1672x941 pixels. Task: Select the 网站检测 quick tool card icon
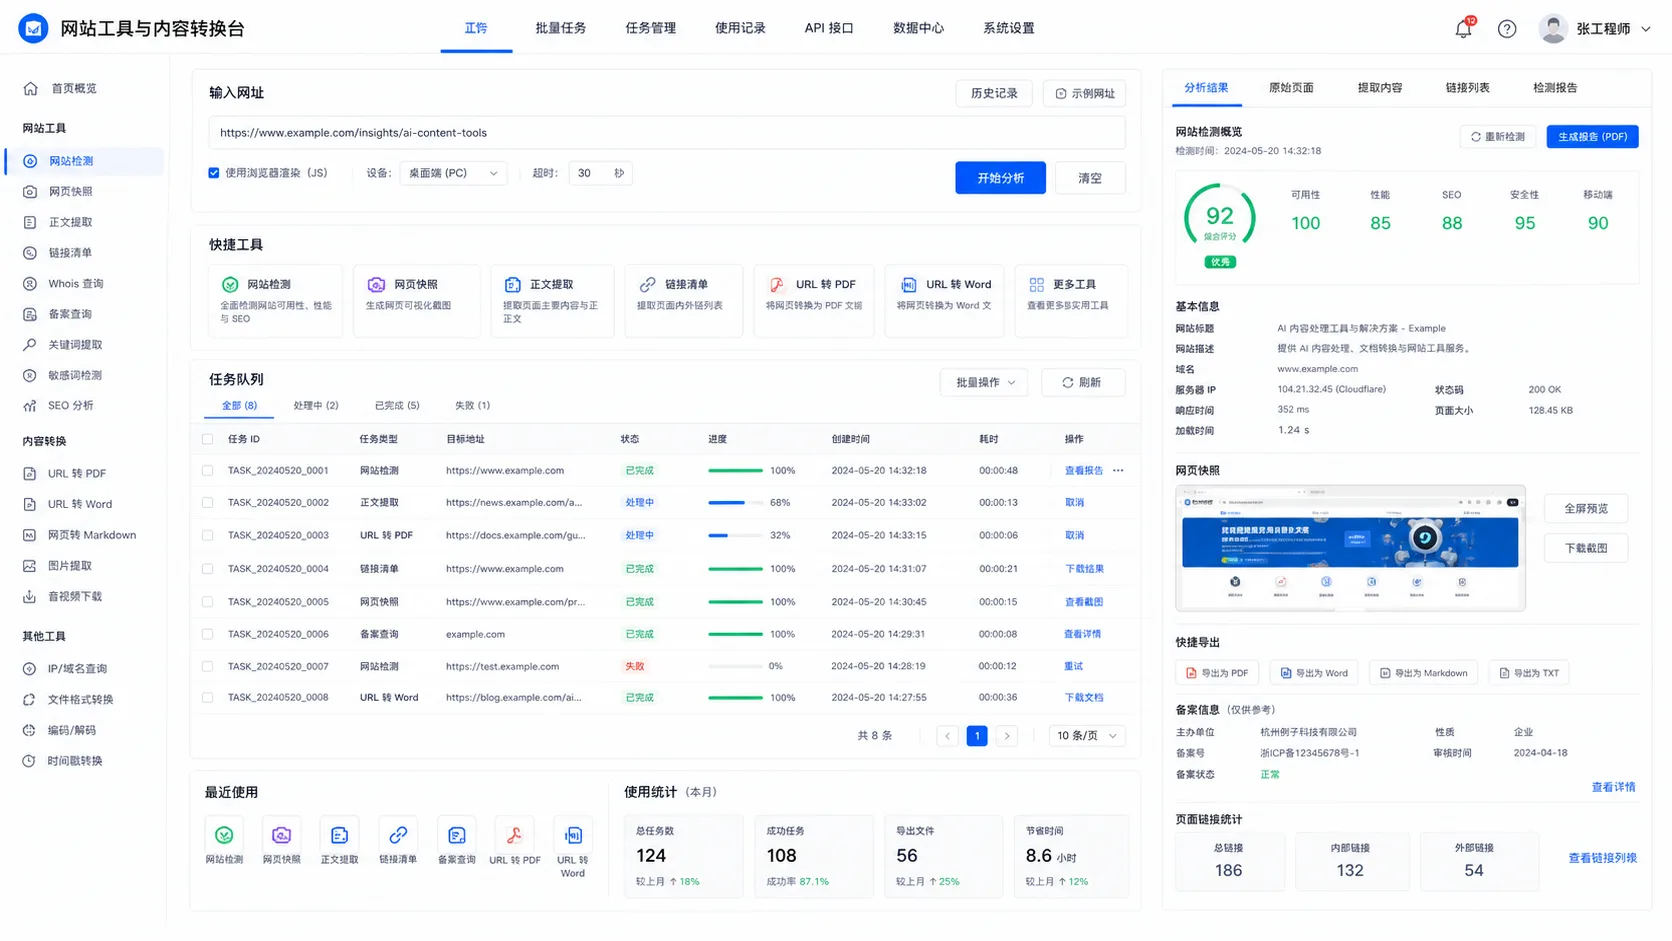[x=230, y=285]
